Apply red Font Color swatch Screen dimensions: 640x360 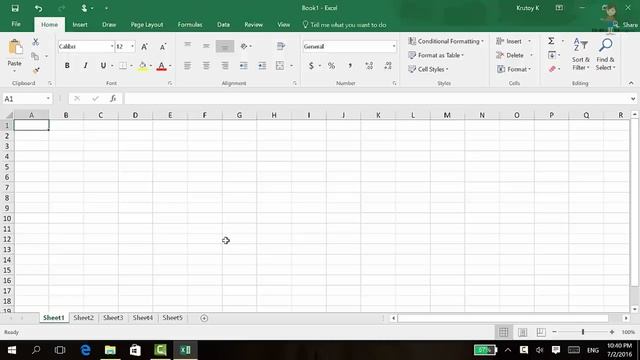click(x=161, y=66)
